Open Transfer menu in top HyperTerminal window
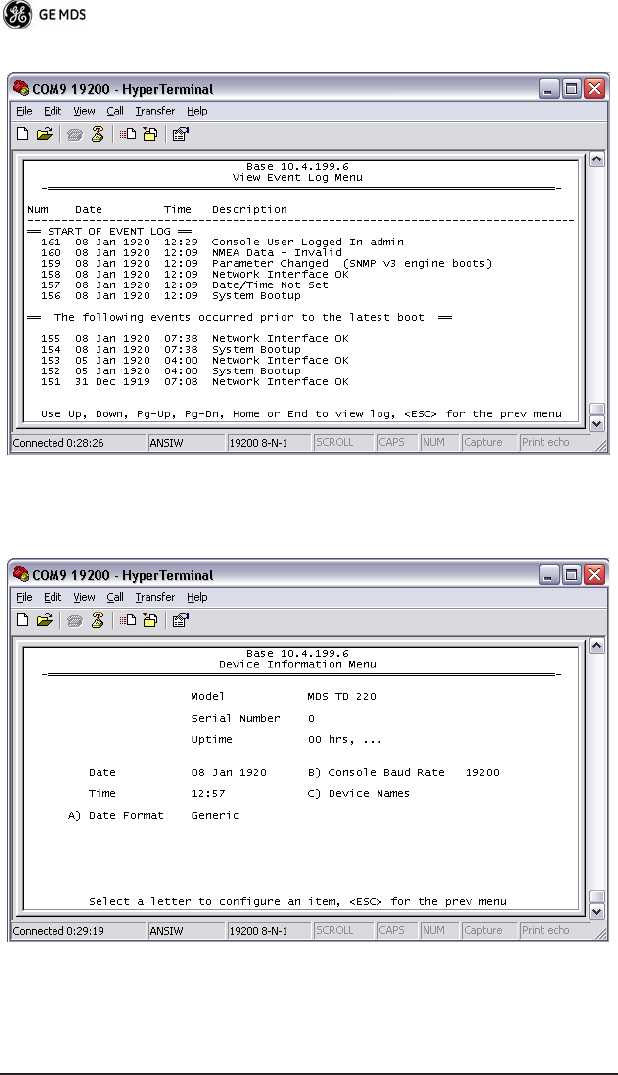The width and height of the screenshot is (618, 1075). pyautogui.click(x=155, y=111)
